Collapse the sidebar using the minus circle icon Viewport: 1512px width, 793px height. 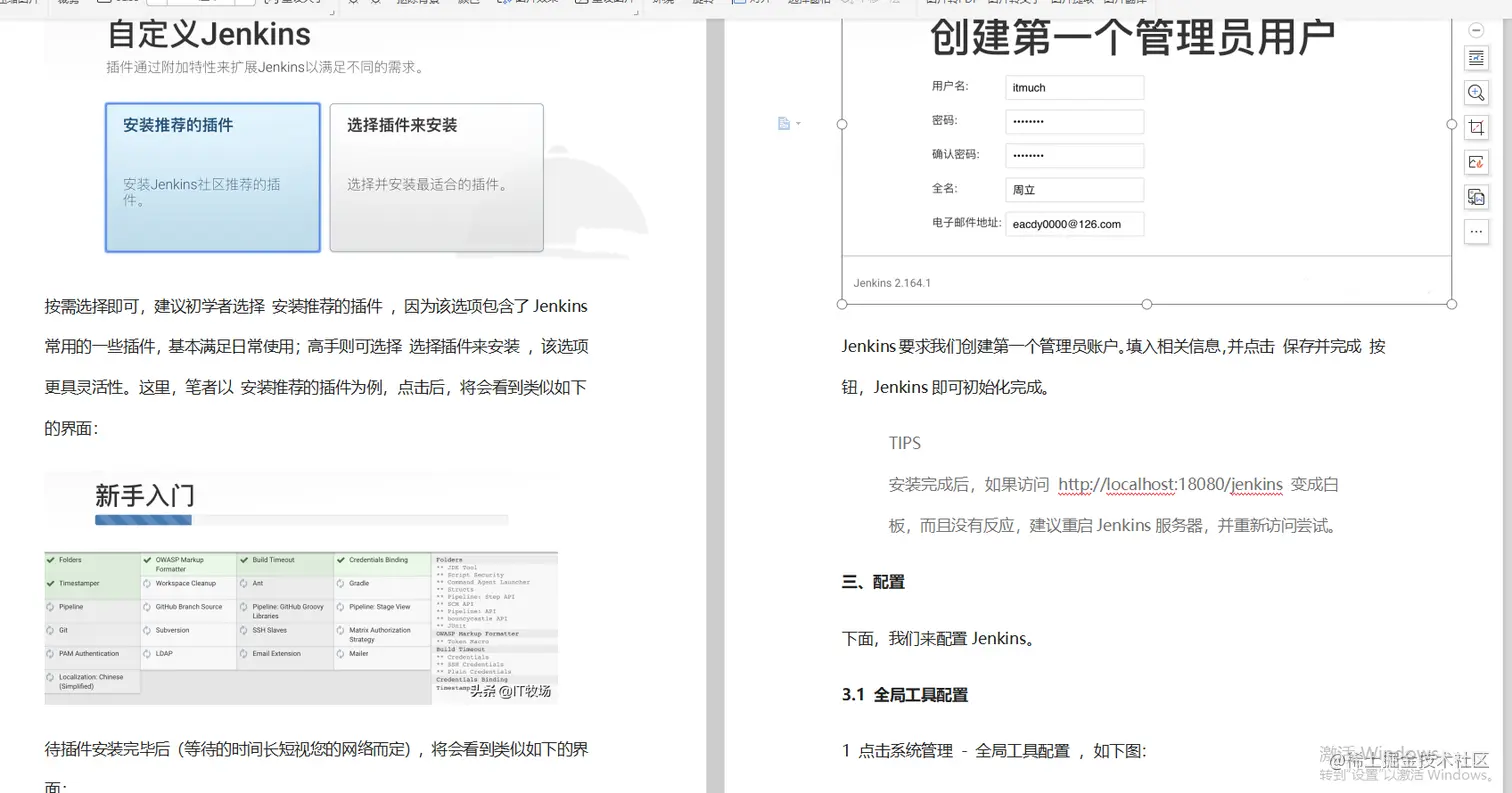pyautogui.click(x=1476, y=30)
